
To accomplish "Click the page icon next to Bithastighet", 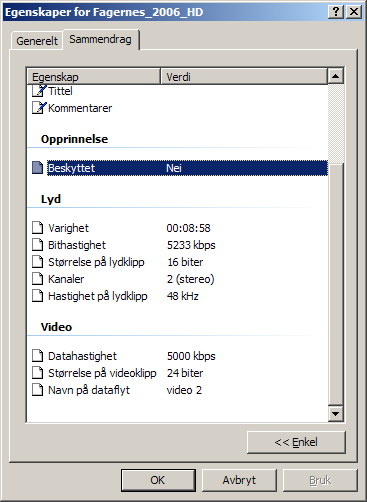I will point(38,245).
